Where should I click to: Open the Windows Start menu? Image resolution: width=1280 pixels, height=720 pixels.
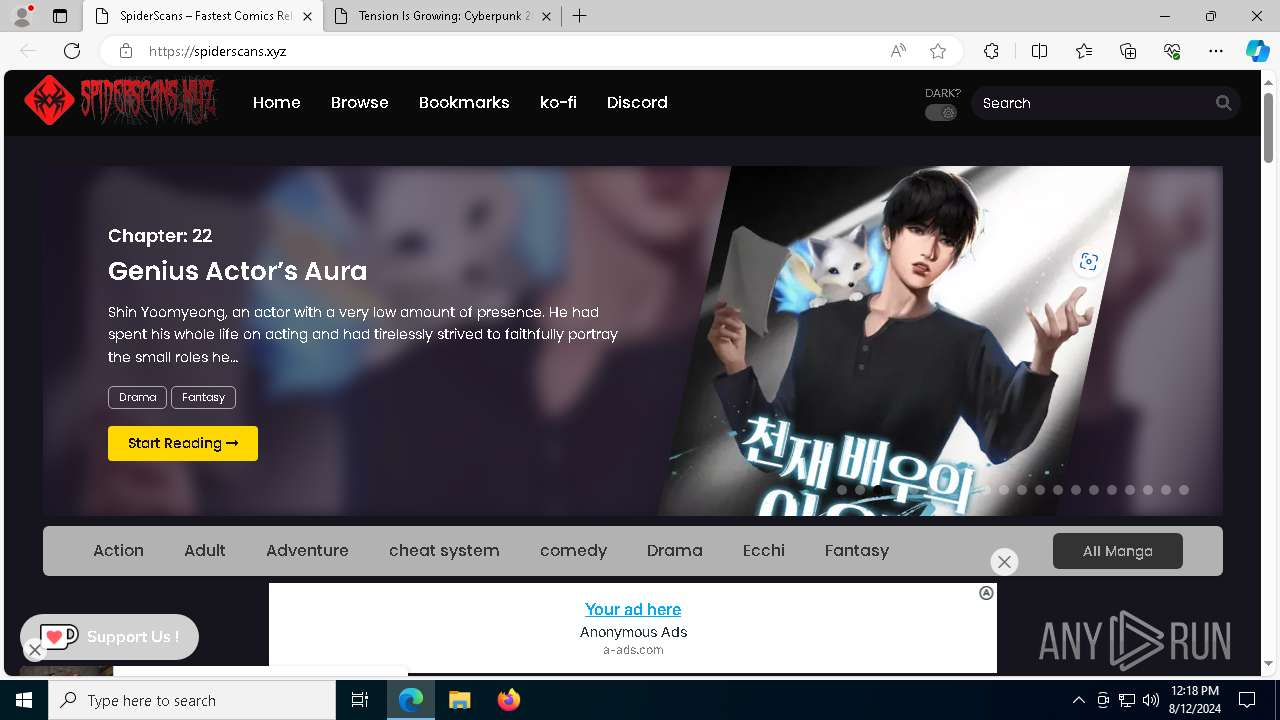24,700
